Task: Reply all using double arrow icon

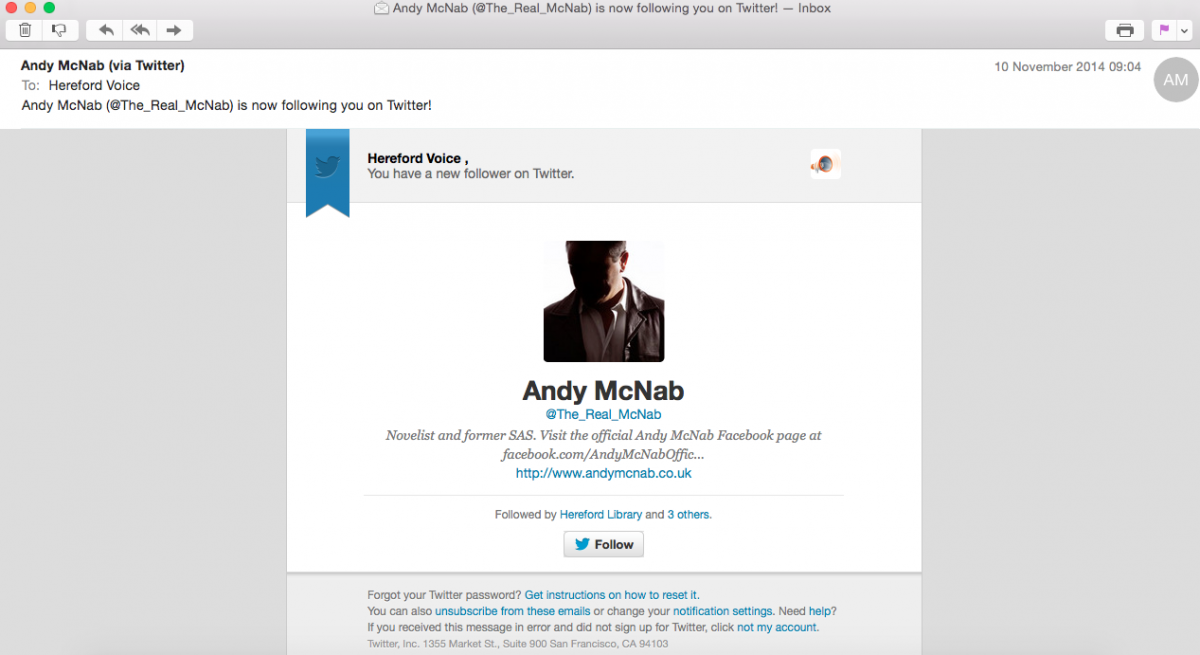Action: tap(140, 30)
